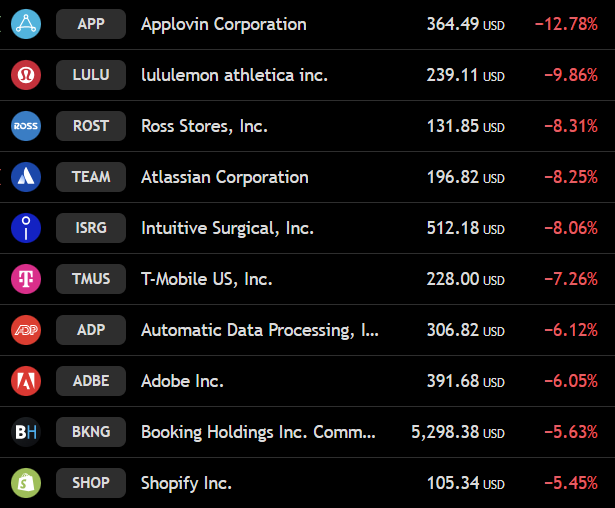
Task: Click the Intuitive Surgical logo icon
Action: pos(26,228)
